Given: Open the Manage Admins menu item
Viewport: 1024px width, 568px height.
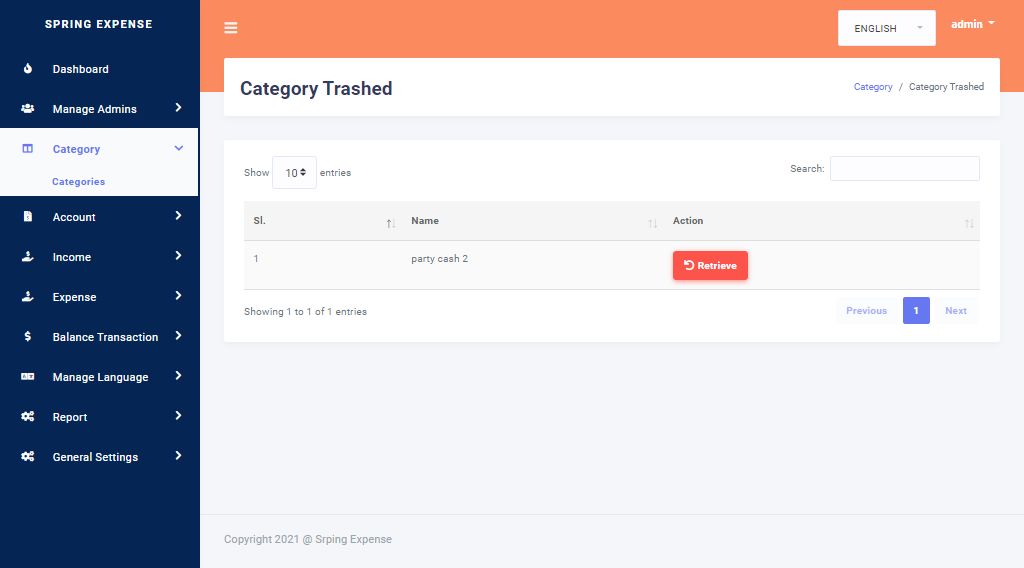Looking at the screenshot, I should (99, 108).
